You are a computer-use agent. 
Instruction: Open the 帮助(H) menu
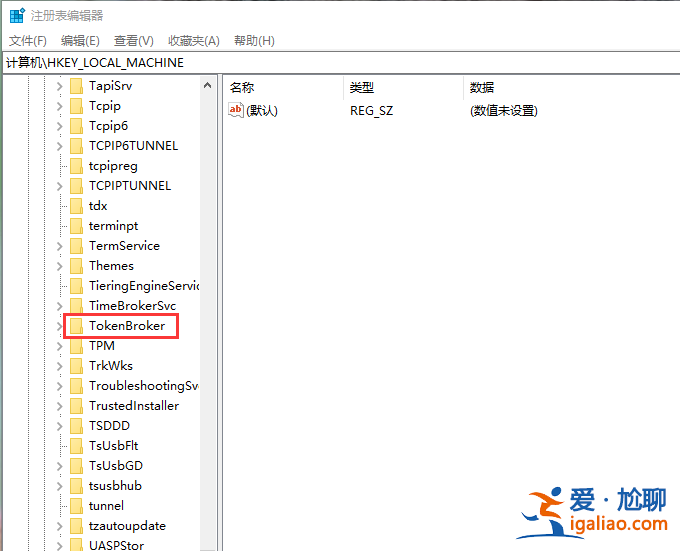click(x=255, y=41)
